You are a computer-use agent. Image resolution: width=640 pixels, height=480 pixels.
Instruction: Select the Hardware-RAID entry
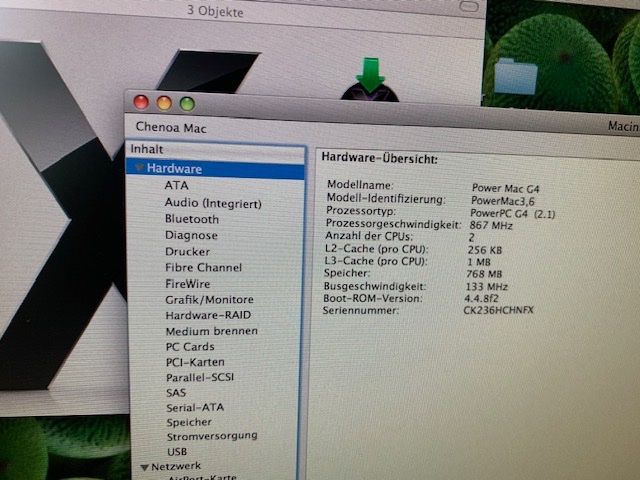pyautogui.click(x=208, y=315)
